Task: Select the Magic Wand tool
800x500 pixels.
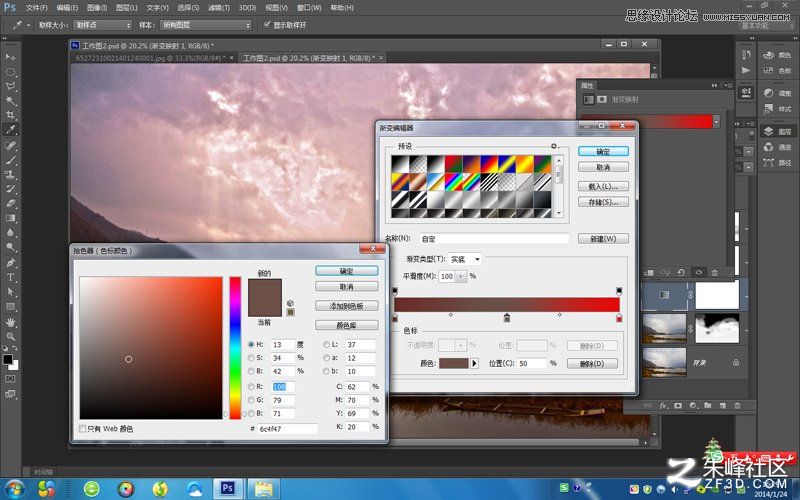Action: (10, 101)
